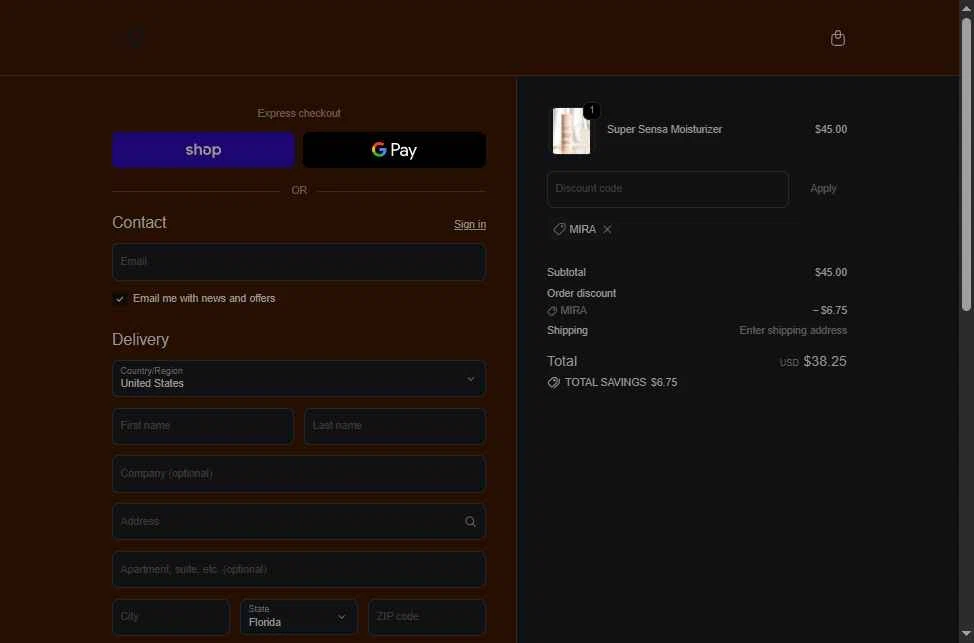Click the MIRA discount tag icon
974x643 pixels.
[559, 229]
